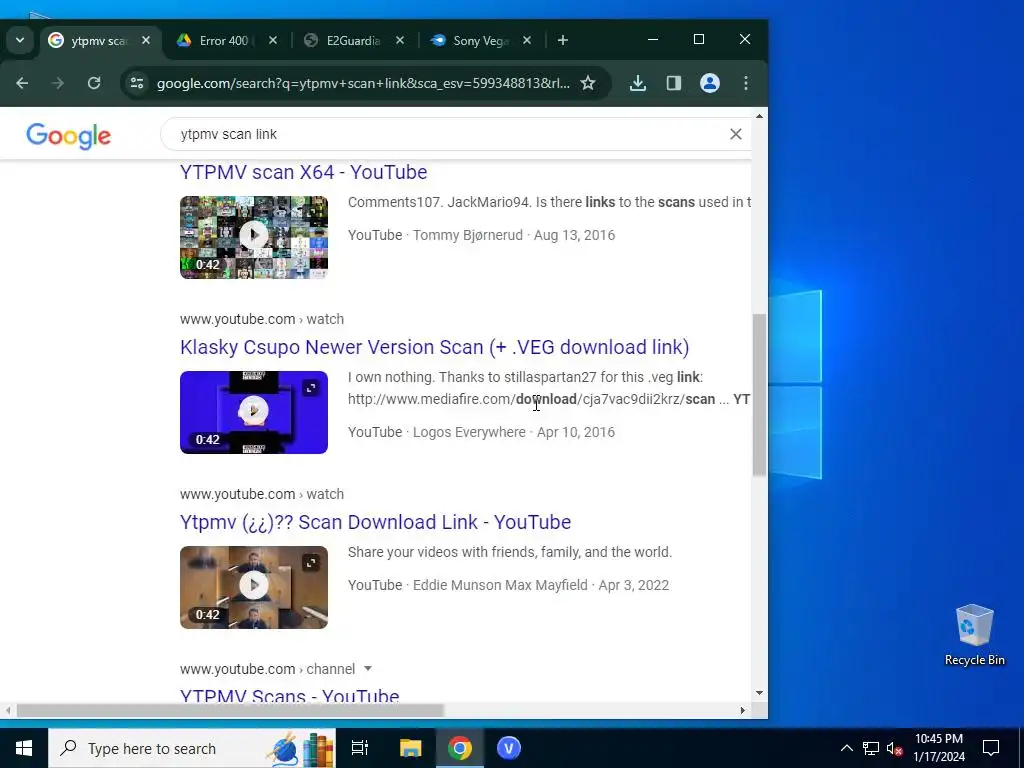Viewport: 1024px width, 768px height.
Task: Open the Chrome profile menu
Action: pos(710,83)
